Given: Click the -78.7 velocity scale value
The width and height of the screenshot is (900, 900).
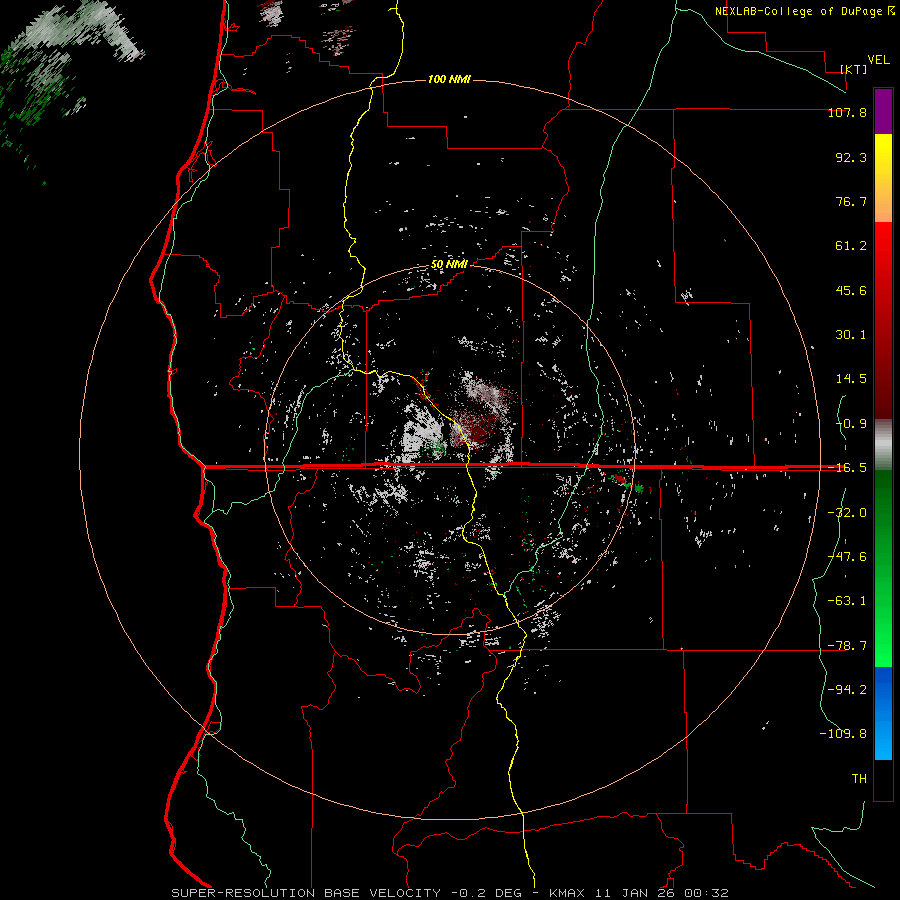Looking at the screenshot, I should click(x=847, y=646).
